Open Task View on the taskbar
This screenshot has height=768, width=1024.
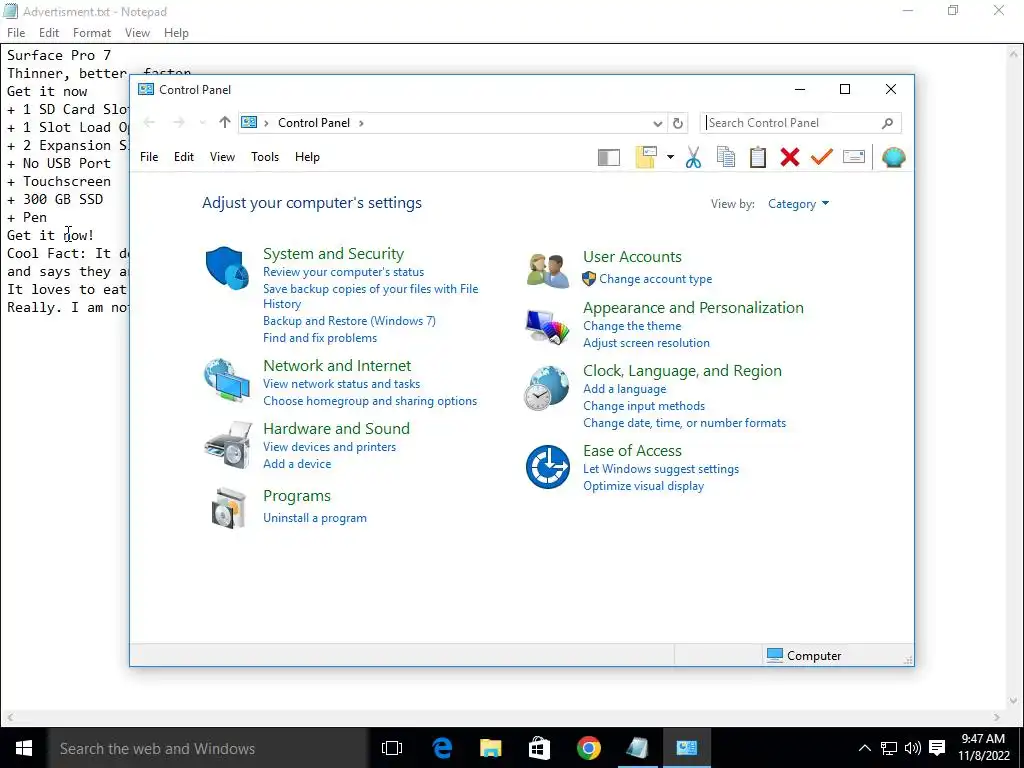[392, 748]
